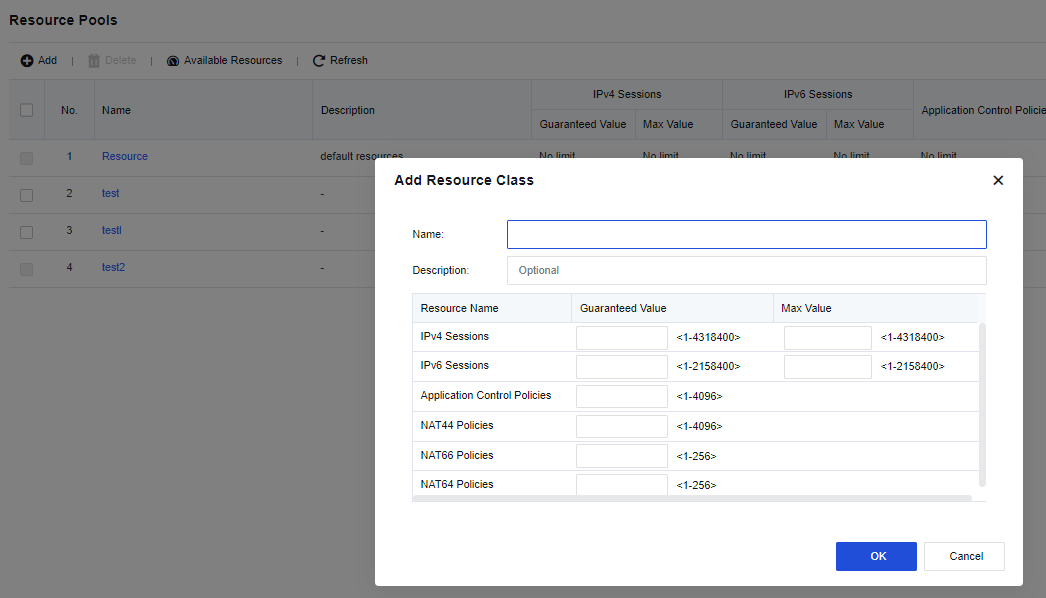Check the box for row test
The width and height of the screenshot is (1046, 598).
(27, 194)
